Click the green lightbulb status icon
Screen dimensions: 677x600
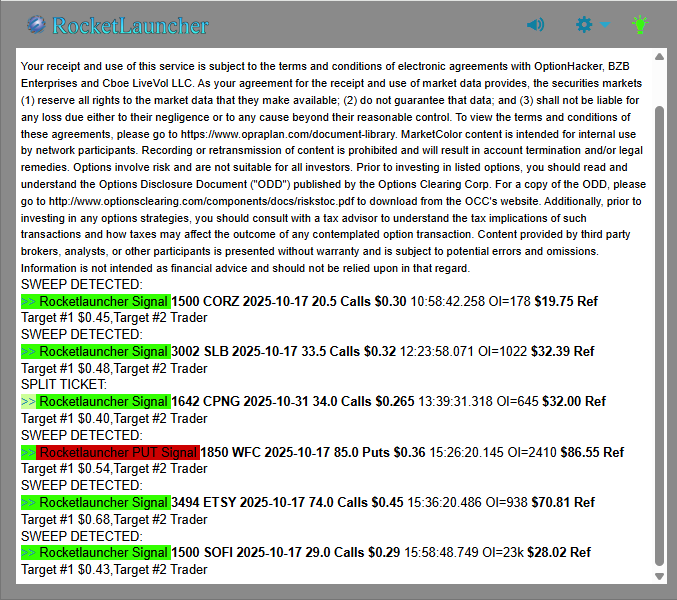[x=640, y=24]
